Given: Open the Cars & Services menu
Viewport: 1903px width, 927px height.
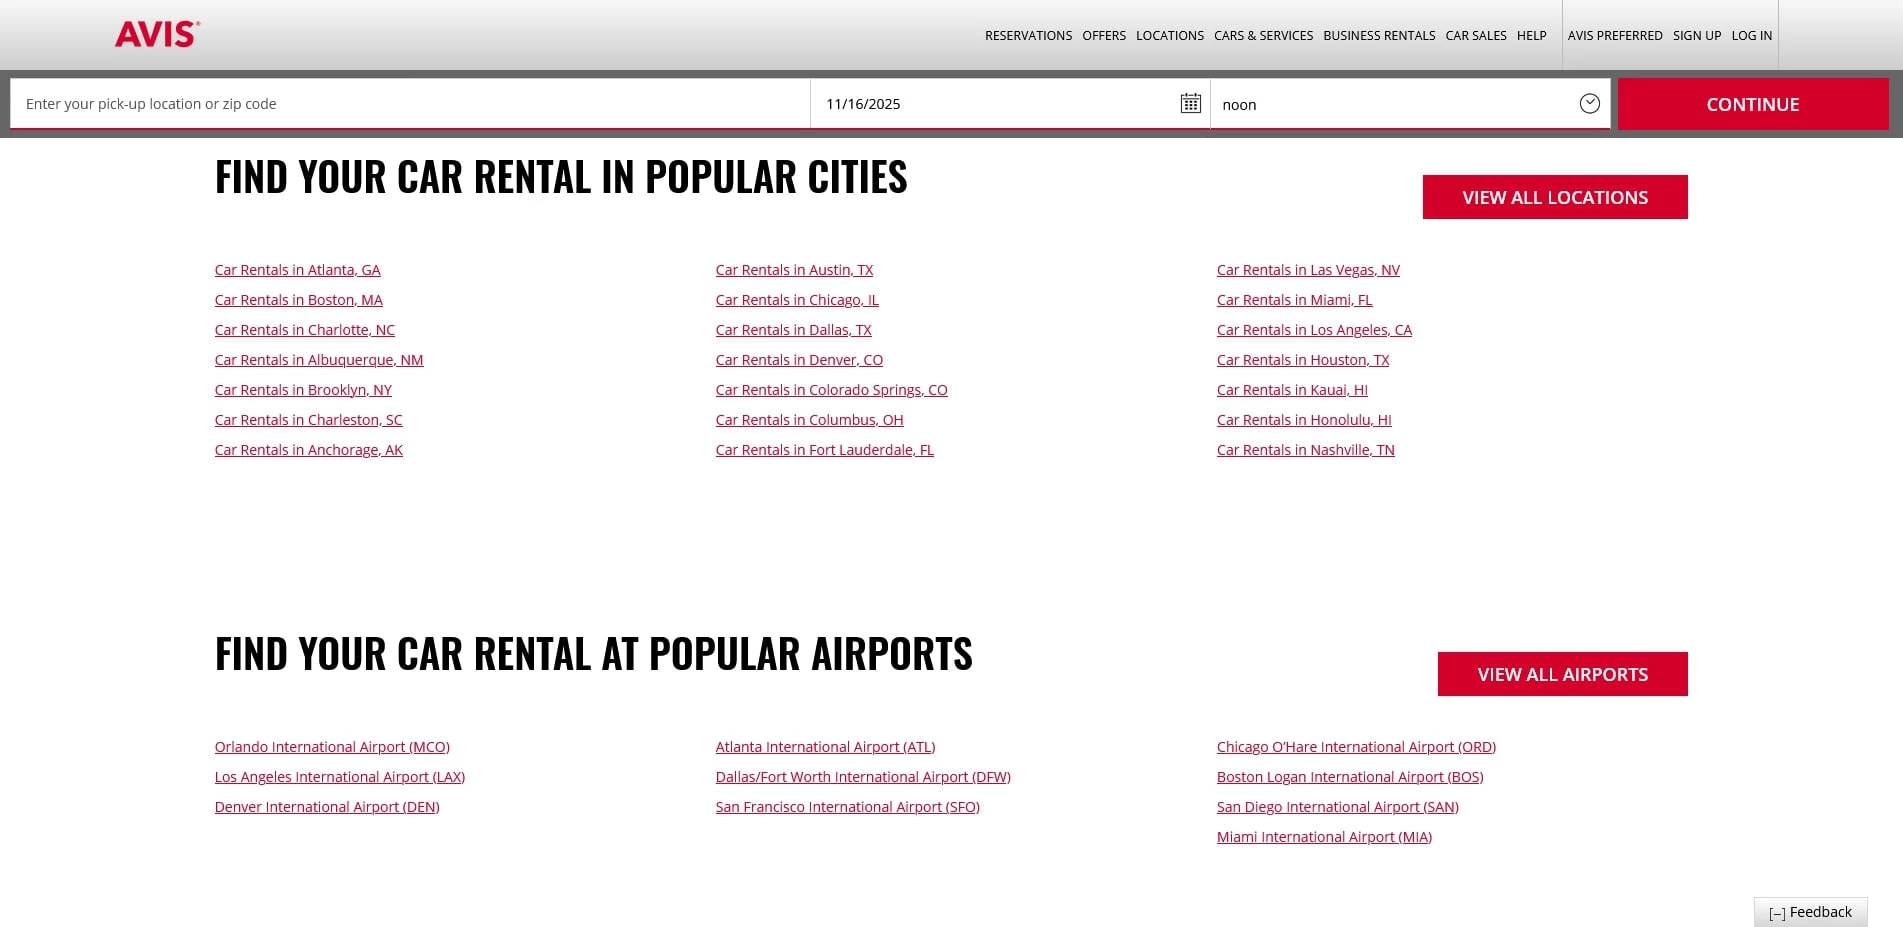Looking at the screenshot, I should point(1263,36).
